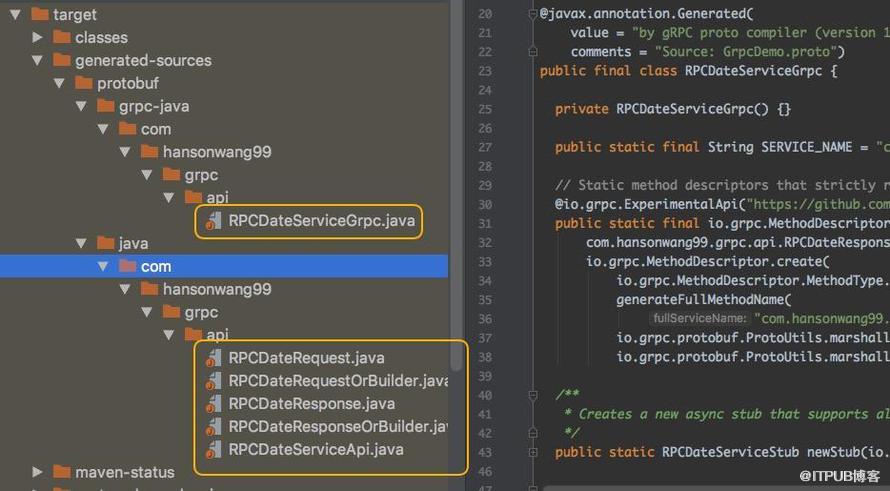Viewport: 890px width, 491px height.
Task: Click the RPCDateServiceApi.java file icon
Action: click(x=213, y=450)
